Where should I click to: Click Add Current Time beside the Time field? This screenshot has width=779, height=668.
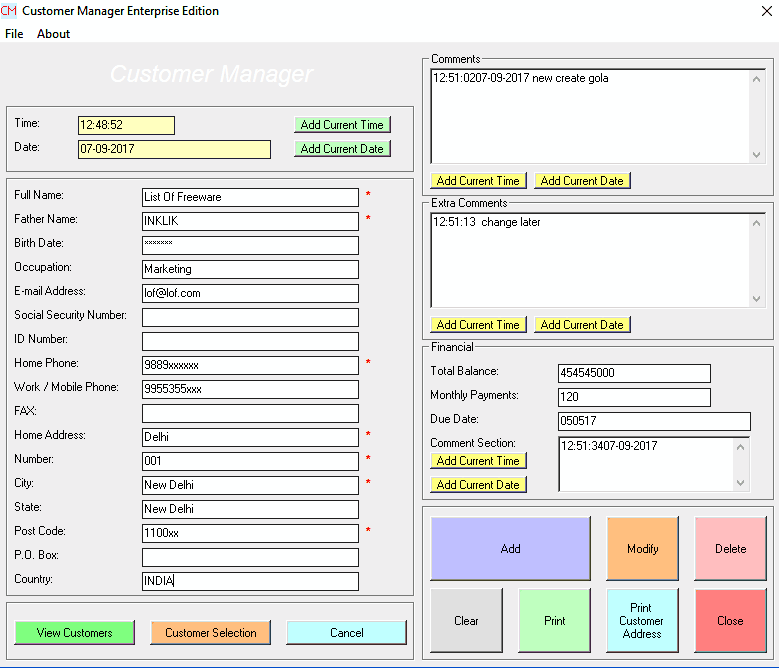pos(342,125)
